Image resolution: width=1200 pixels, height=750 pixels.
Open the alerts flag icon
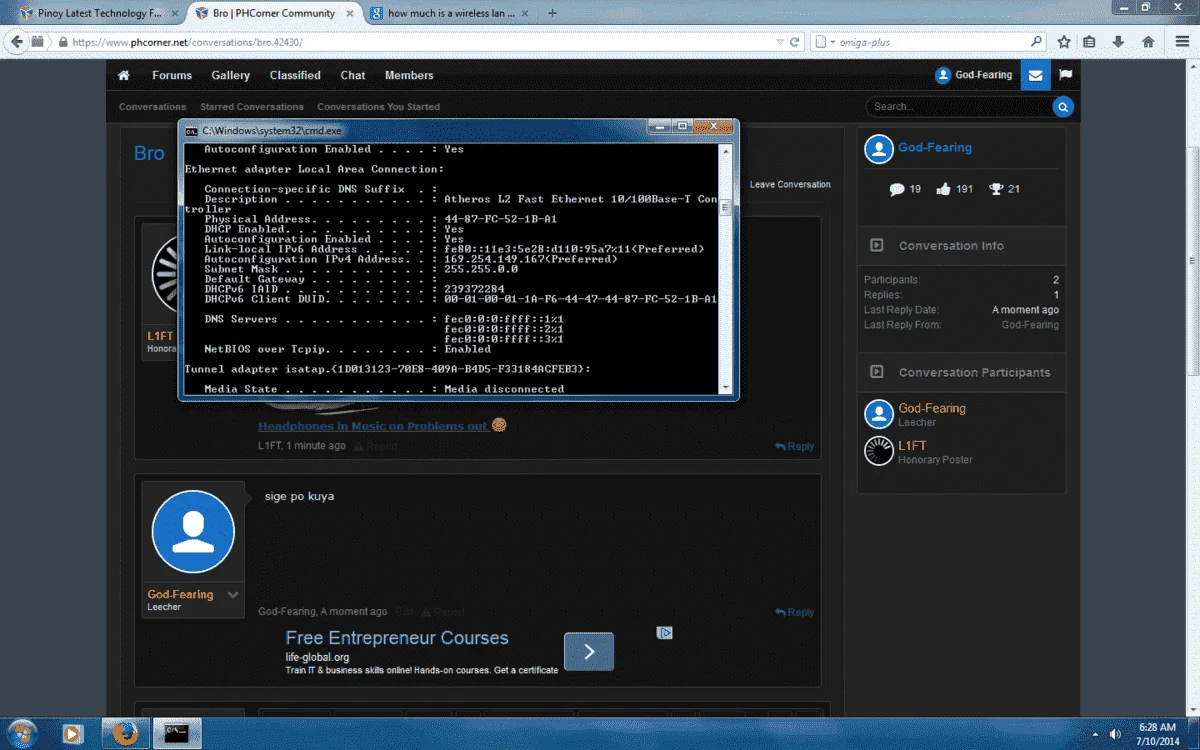[x=1065, y=75]
